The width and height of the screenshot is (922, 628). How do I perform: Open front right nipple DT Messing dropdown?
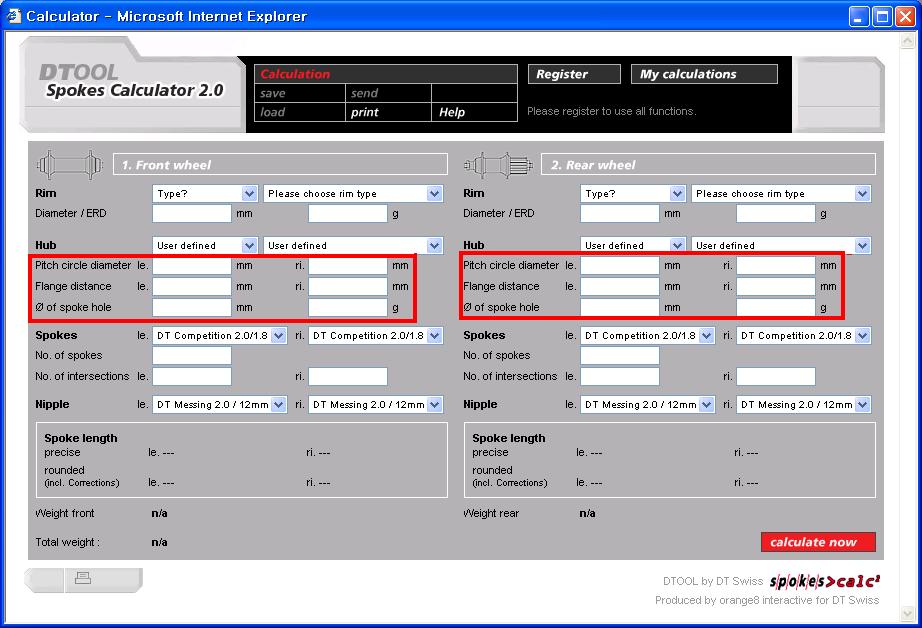click(x=376, y=405)
